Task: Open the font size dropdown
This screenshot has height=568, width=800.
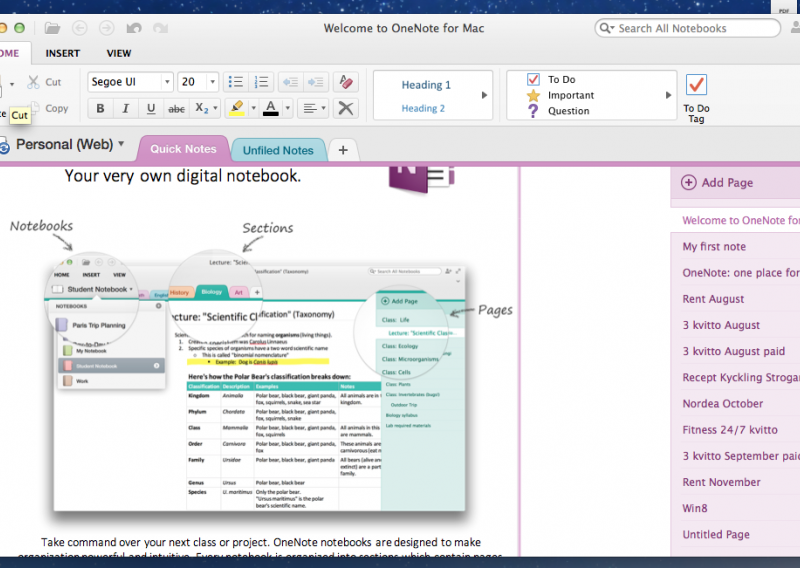Action: [x=213, y=82]
